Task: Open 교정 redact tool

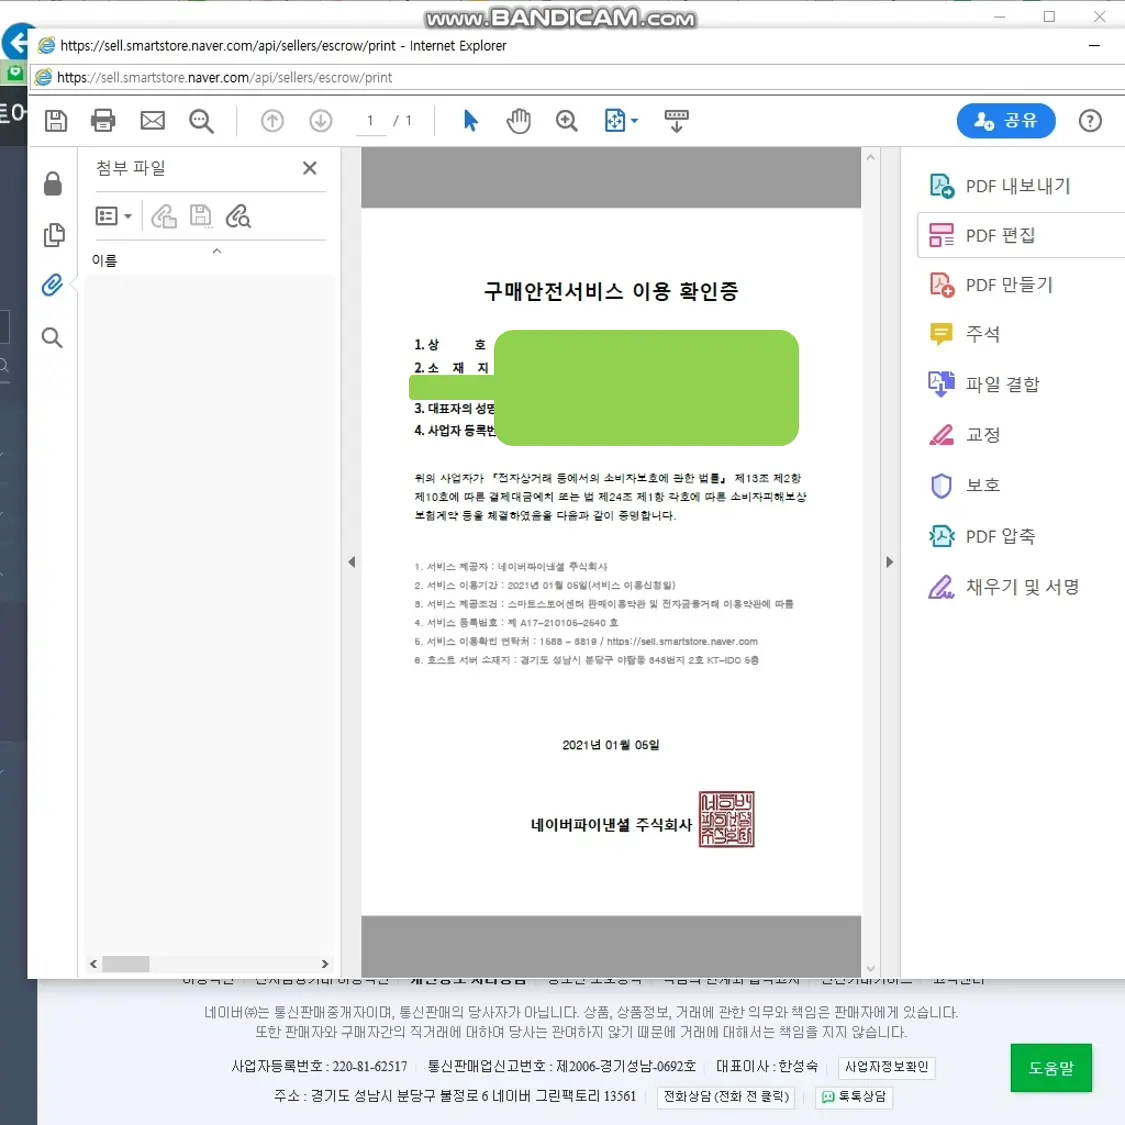Action: tap(964, 435)
